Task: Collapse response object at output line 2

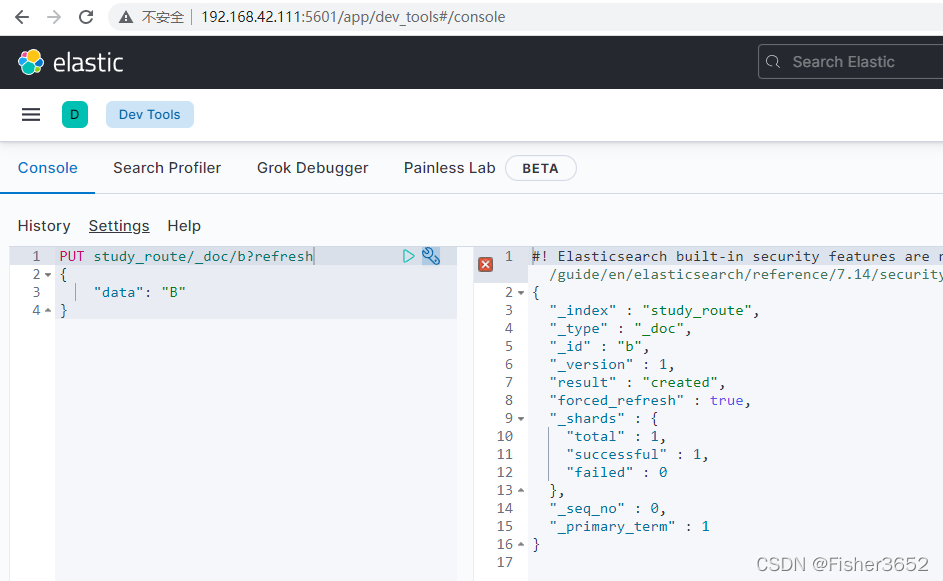Action: click(x=521, y=293)
